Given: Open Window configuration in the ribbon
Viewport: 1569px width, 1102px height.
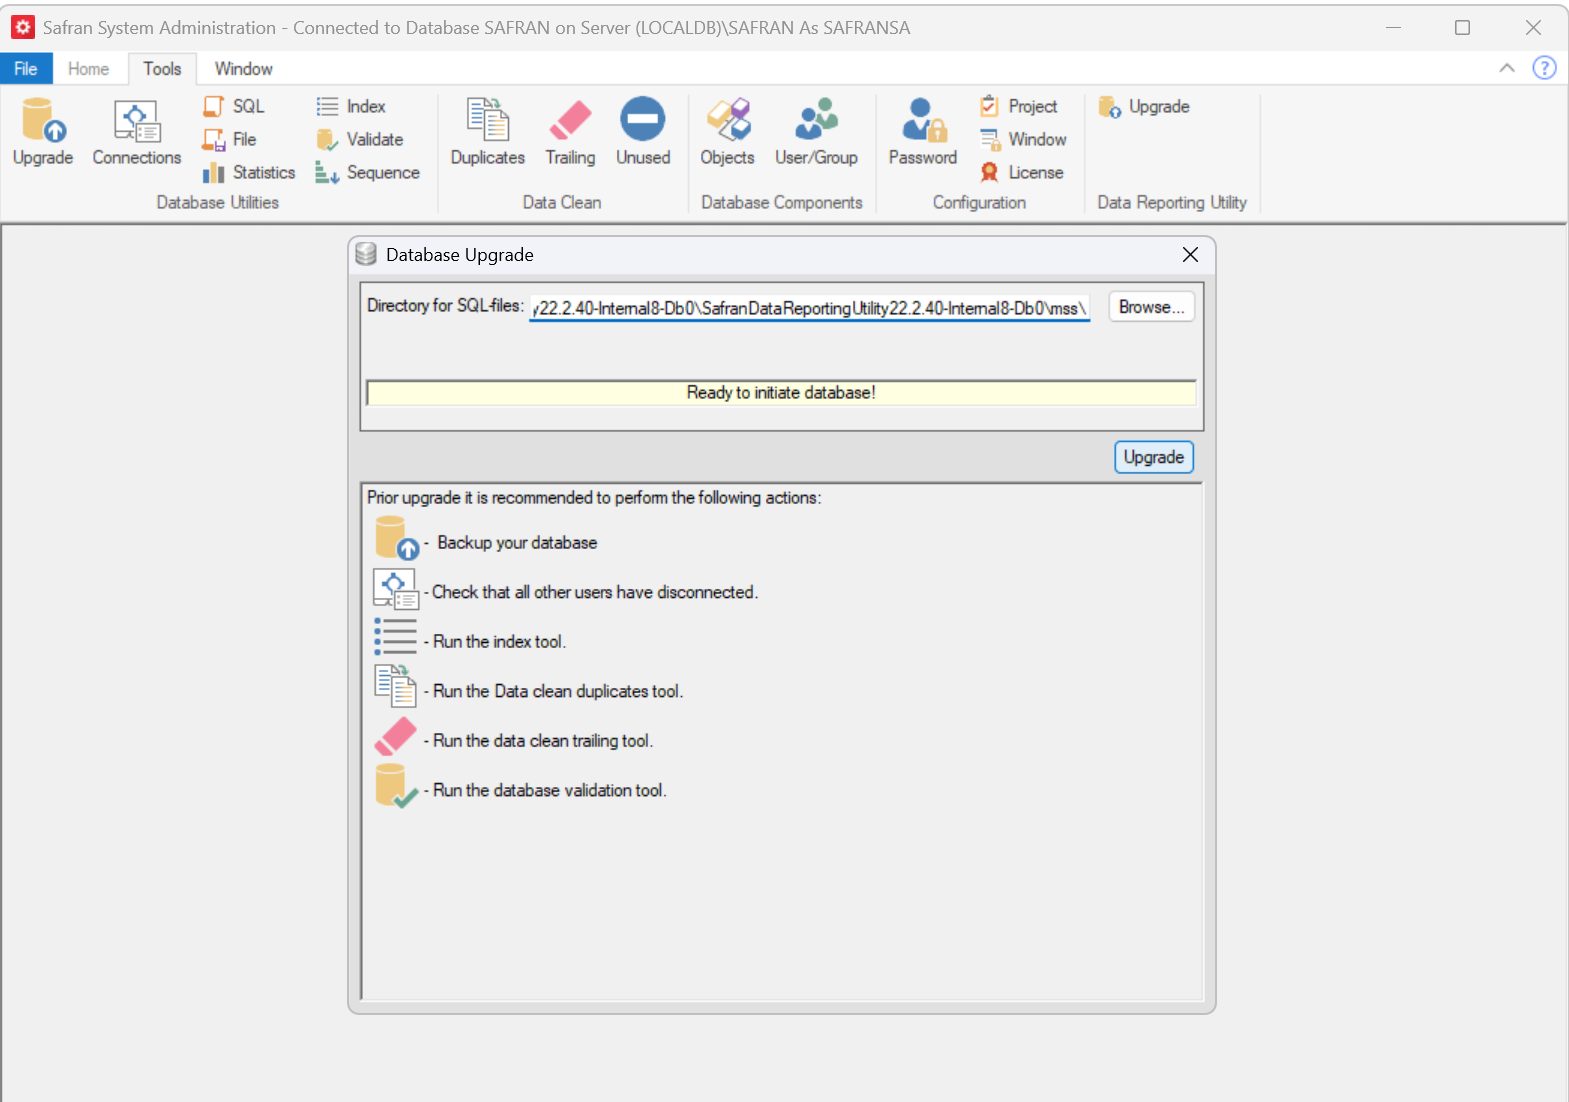Looking at the screenshot, I should 1023,139.
